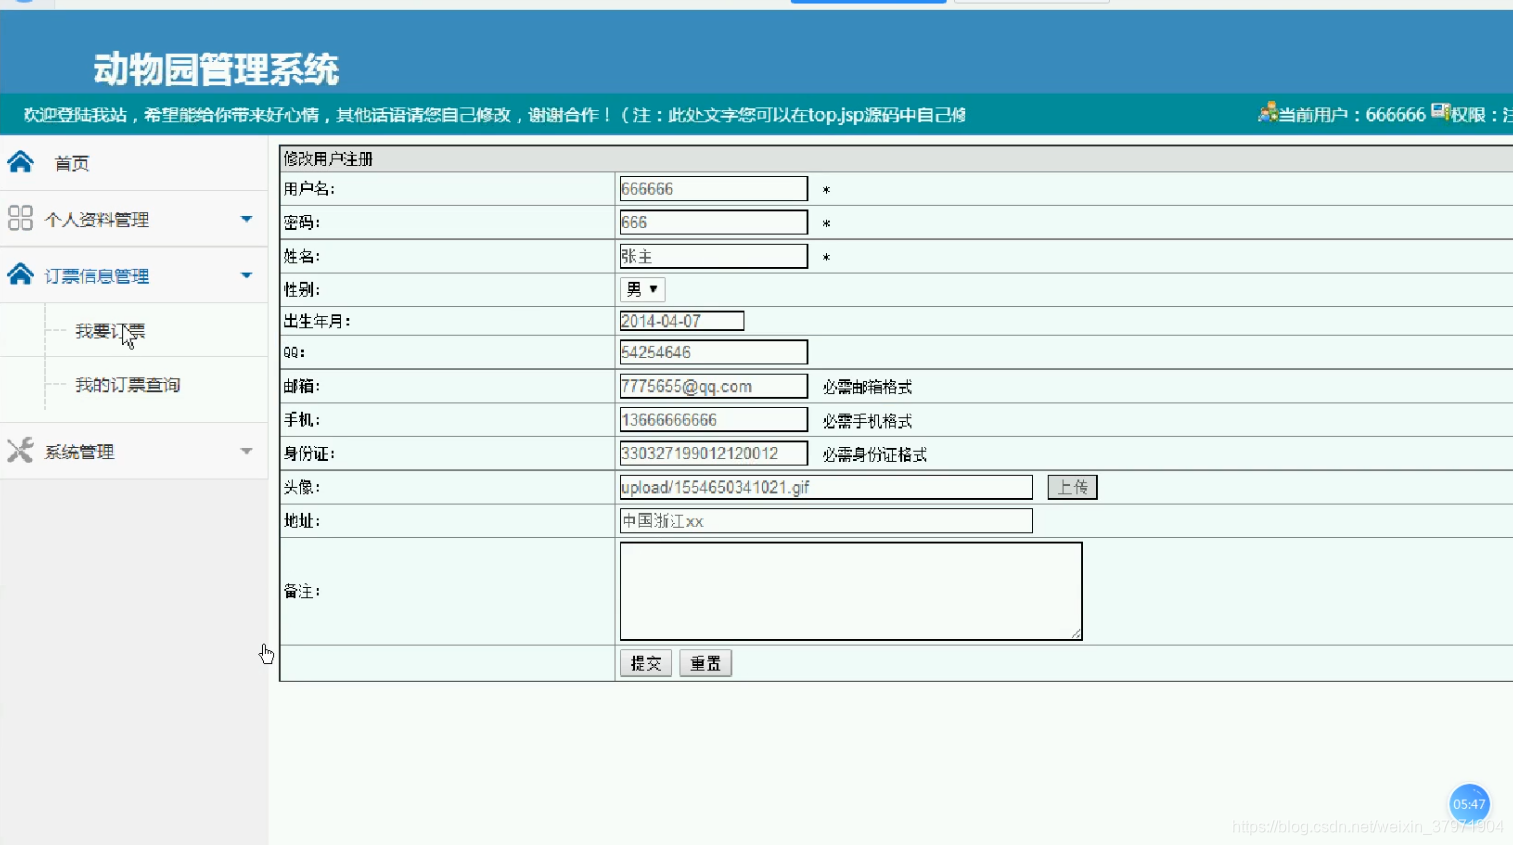Collapse the 个人资料管理 arrow
The height and width of the screenshot is (845, 1513).
pos(246,218)
